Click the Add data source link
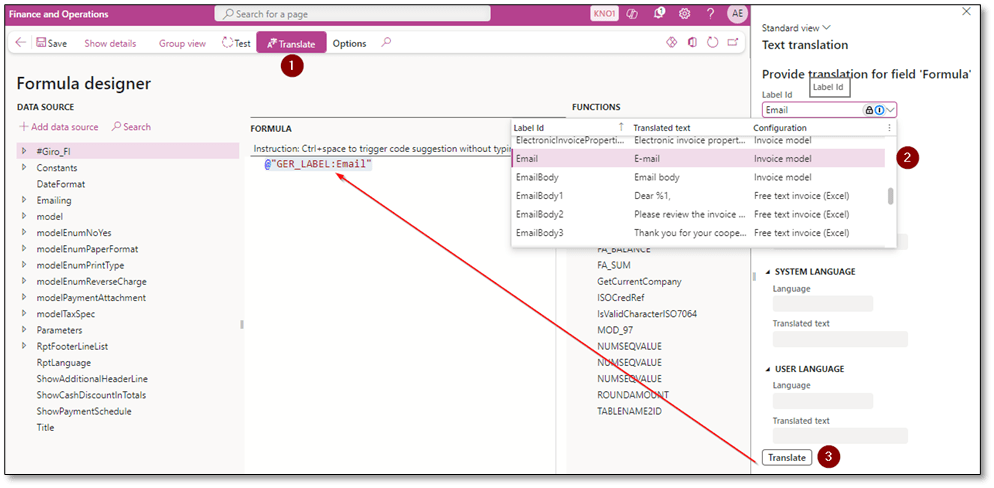 [x=59, y=127]
